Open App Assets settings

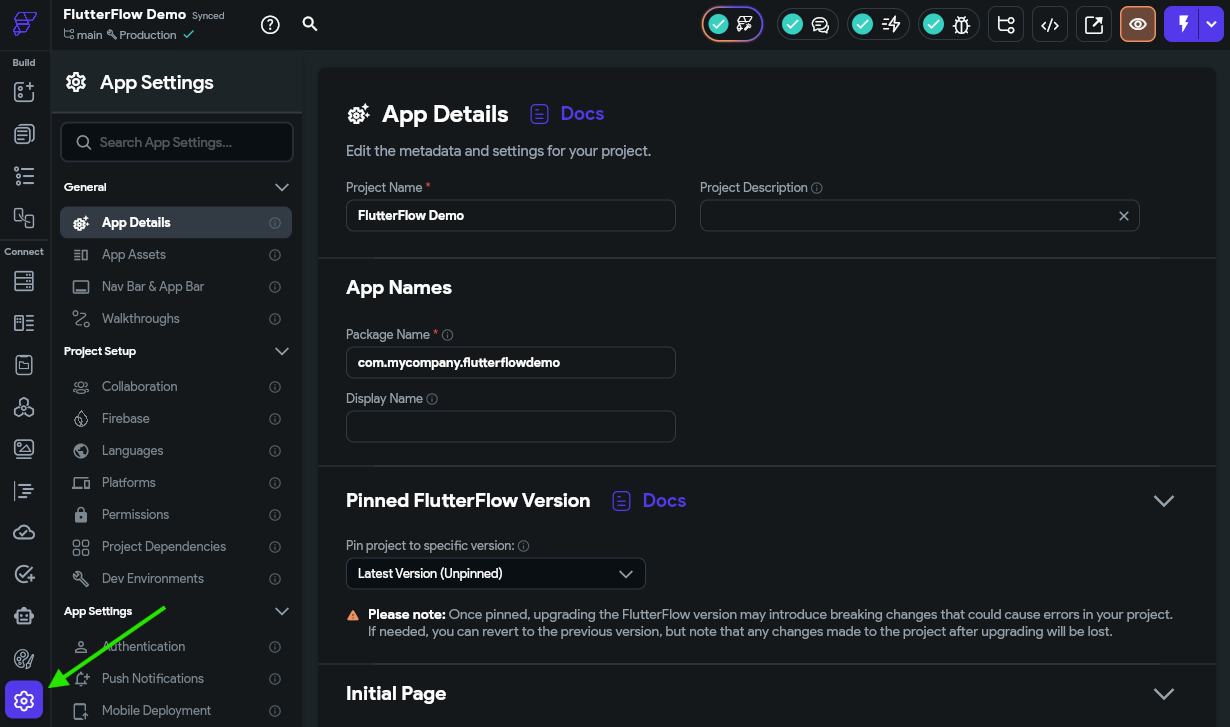pos(176,255)
